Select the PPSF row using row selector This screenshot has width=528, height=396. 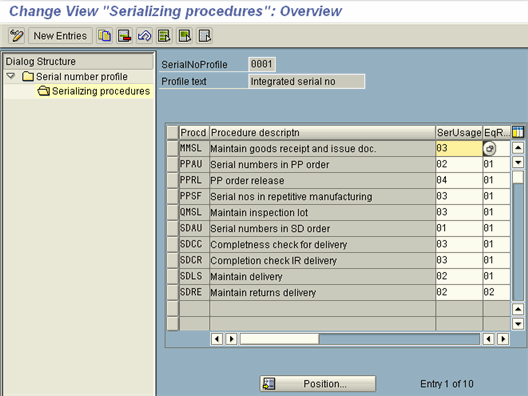pos(172,196)
